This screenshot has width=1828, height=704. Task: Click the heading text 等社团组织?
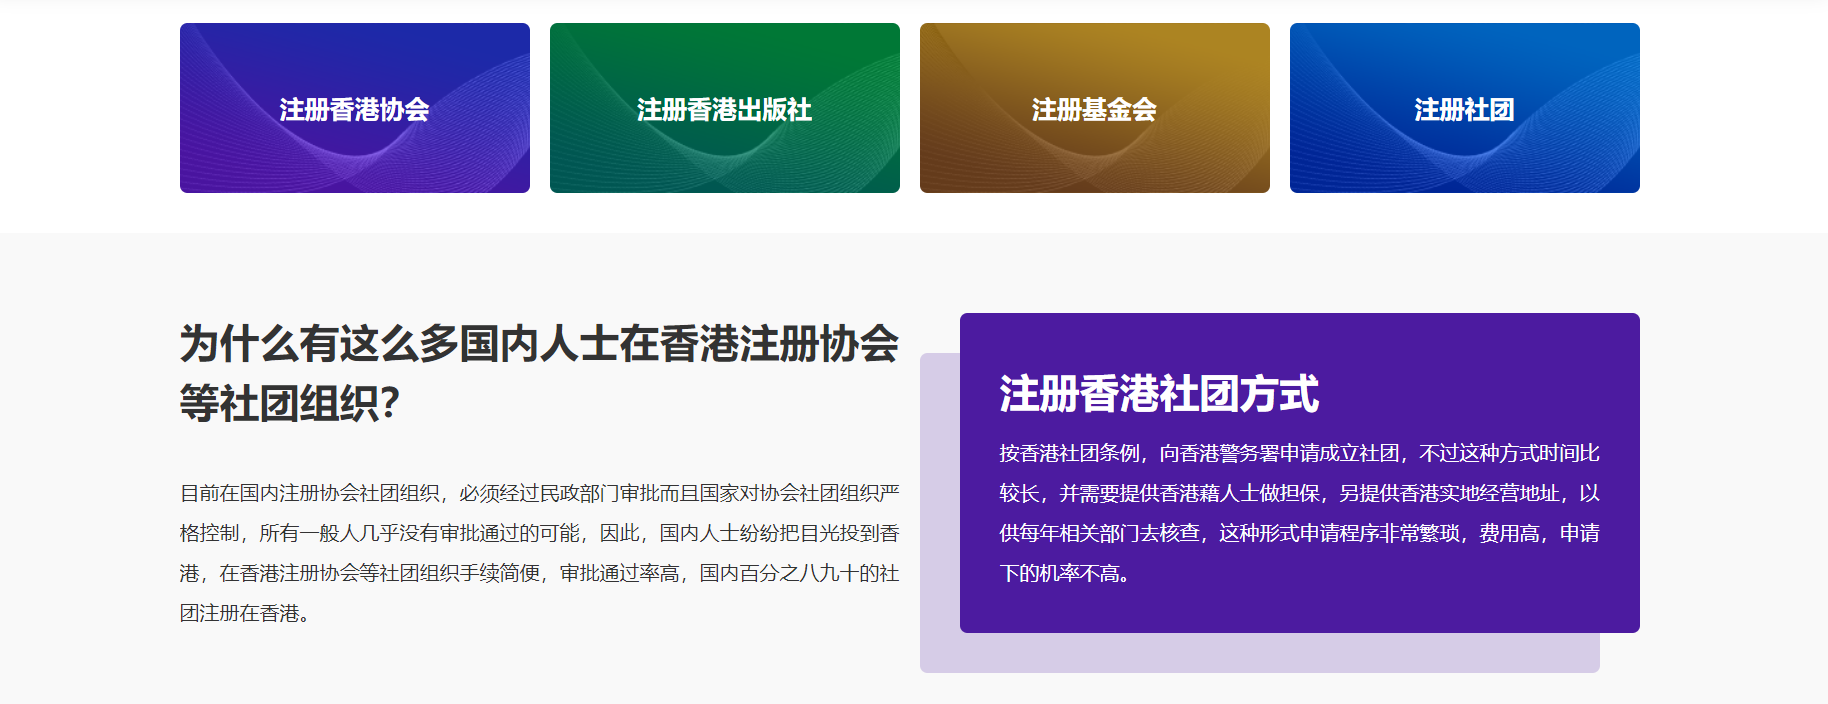[x=290, y=404]
